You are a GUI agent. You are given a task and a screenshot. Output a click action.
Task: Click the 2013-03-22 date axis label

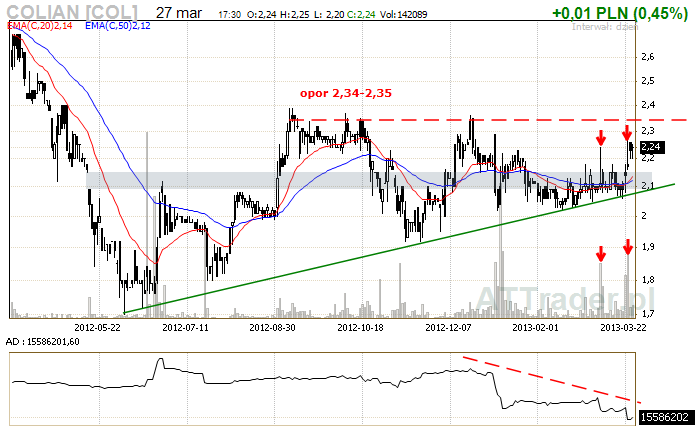(x=623, y=328)
